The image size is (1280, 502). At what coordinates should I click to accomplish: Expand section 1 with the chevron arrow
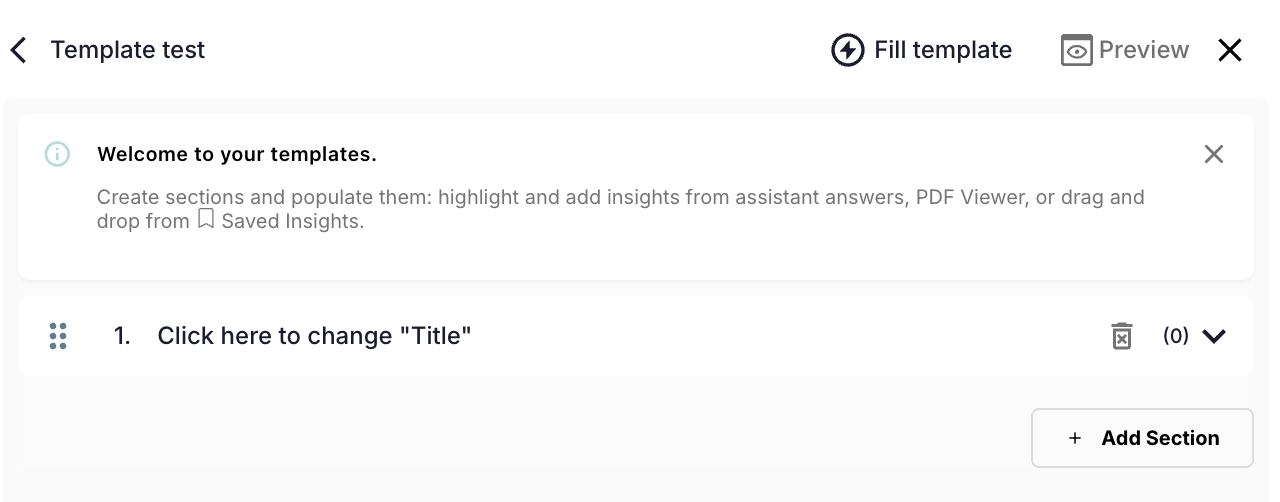tap(1214, 336)
